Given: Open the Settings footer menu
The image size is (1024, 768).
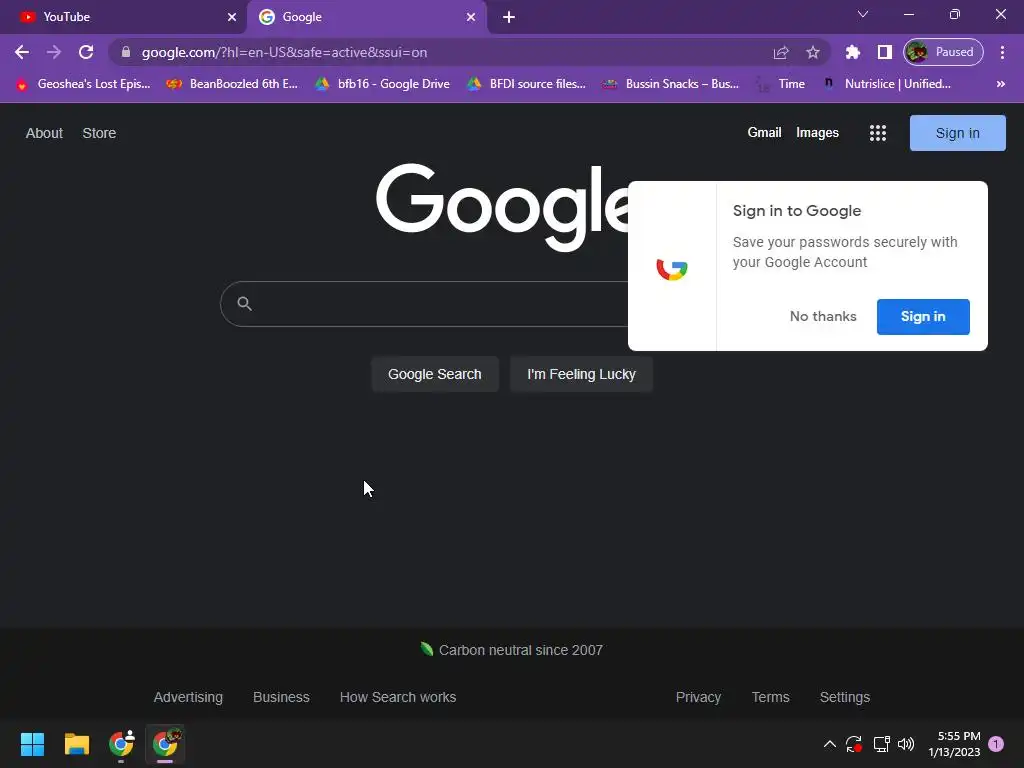Looking at the screenshot, I should pyautogui.click(x=844, y=697).
